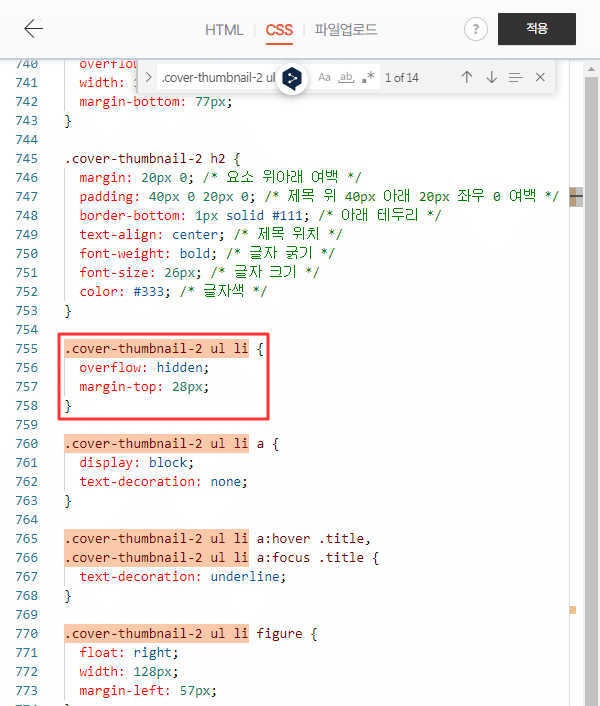Click 'font-weight: bold;' declaration

[x=148, y=253]
